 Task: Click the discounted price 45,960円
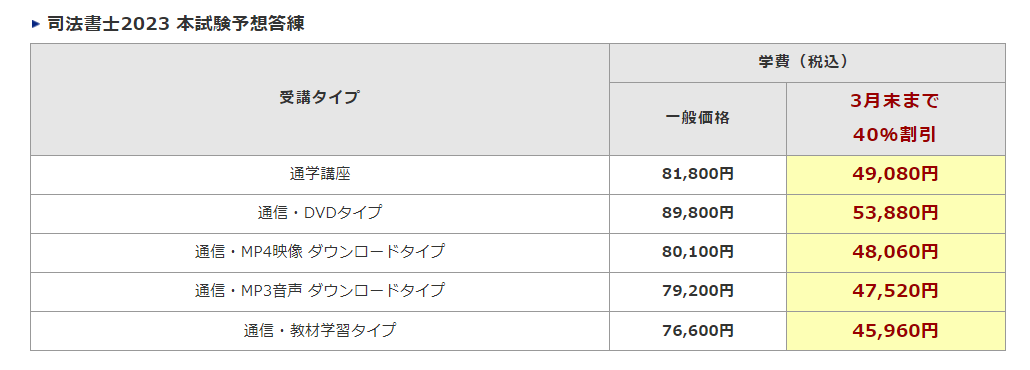point(895,330)
